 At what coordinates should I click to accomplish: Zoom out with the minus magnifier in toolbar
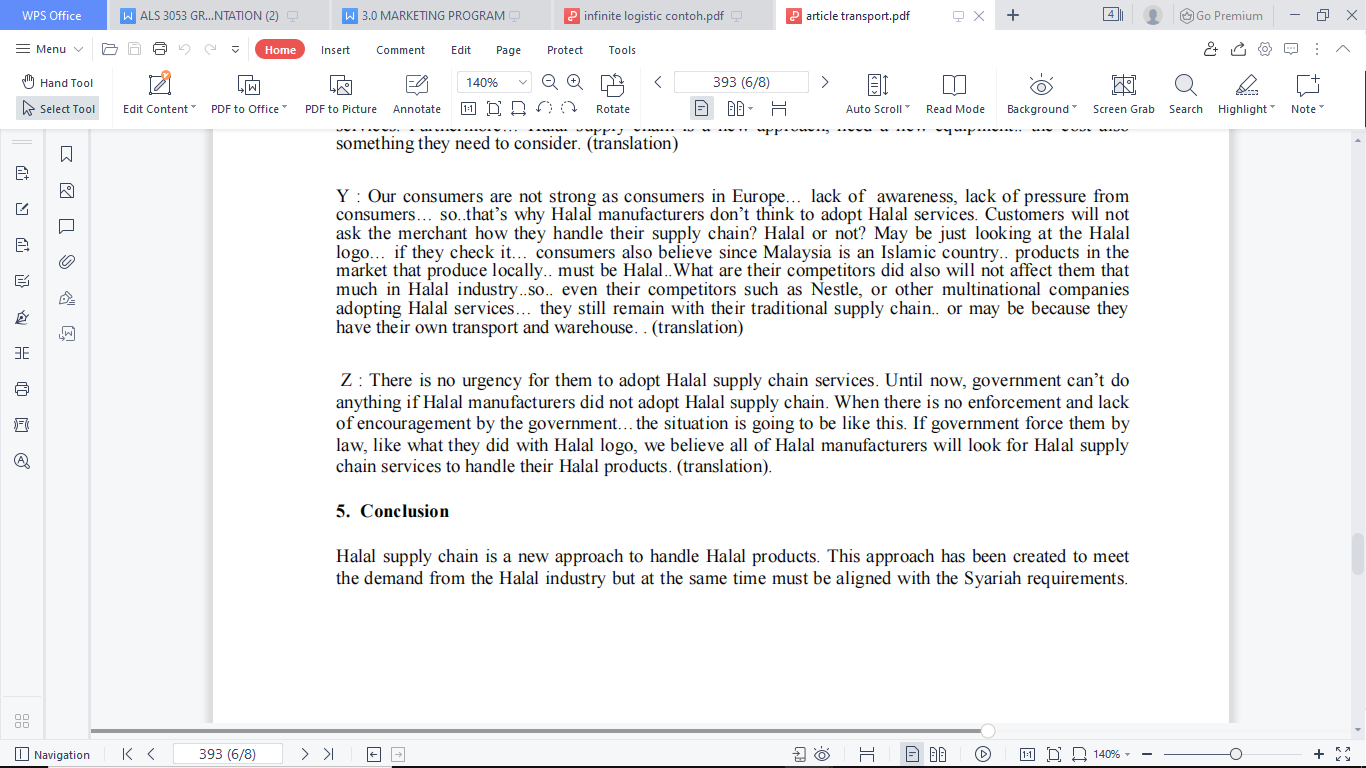pyautogui.click(x=550, y=82)
